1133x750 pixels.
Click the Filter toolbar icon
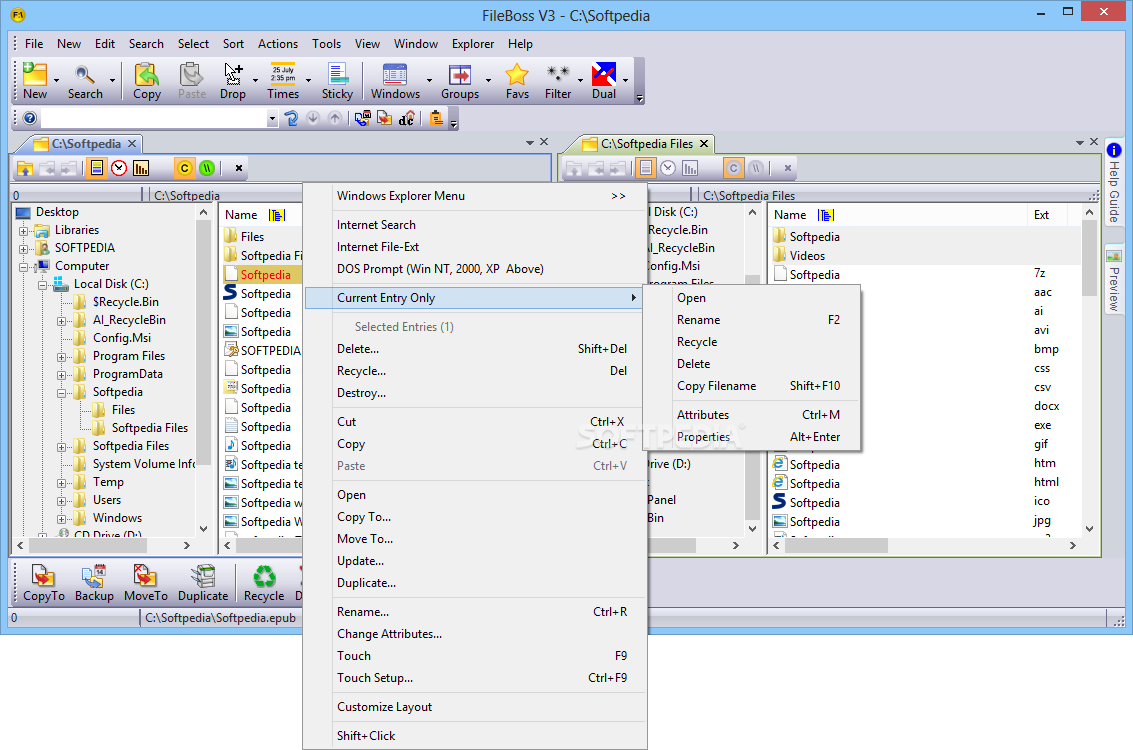(x=558, y=74)
